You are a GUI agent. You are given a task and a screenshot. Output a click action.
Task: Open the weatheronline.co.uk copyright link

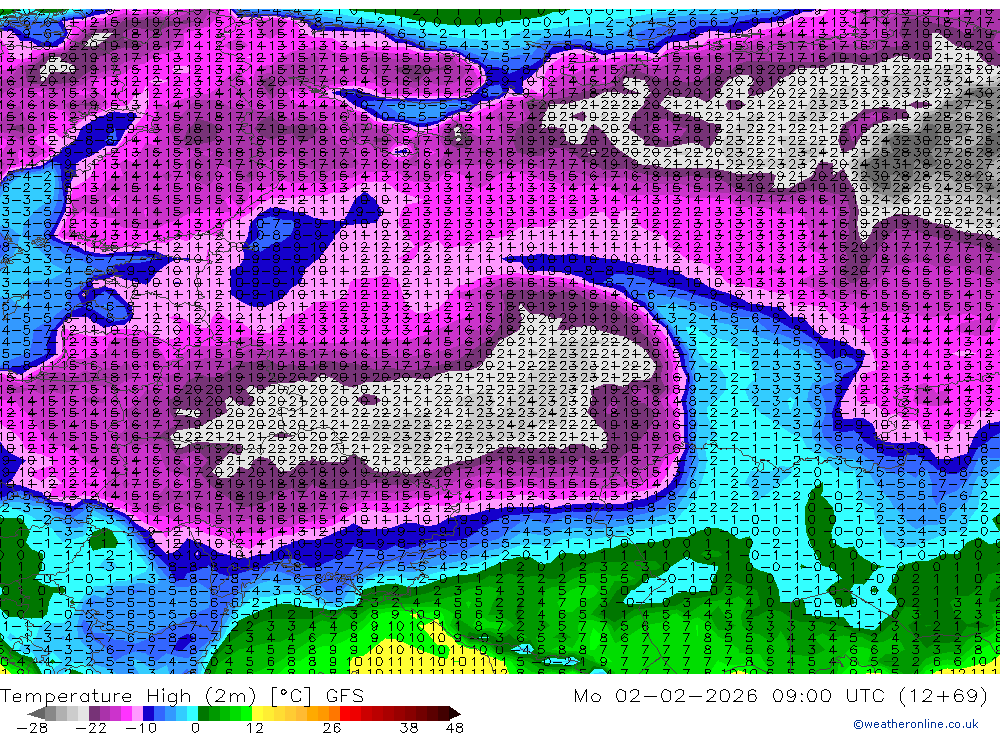915,724
